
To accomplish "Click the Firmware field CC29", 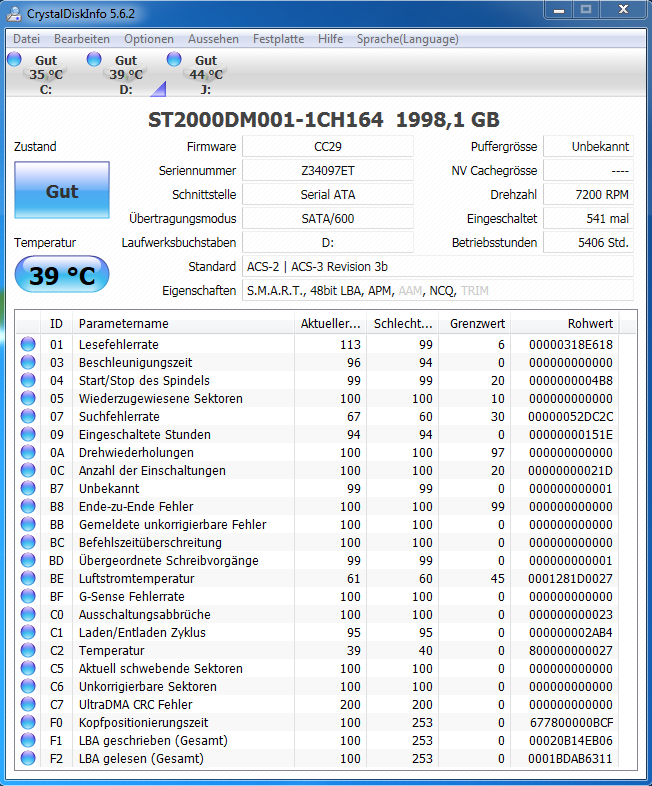I will click(x=328, y=146).
